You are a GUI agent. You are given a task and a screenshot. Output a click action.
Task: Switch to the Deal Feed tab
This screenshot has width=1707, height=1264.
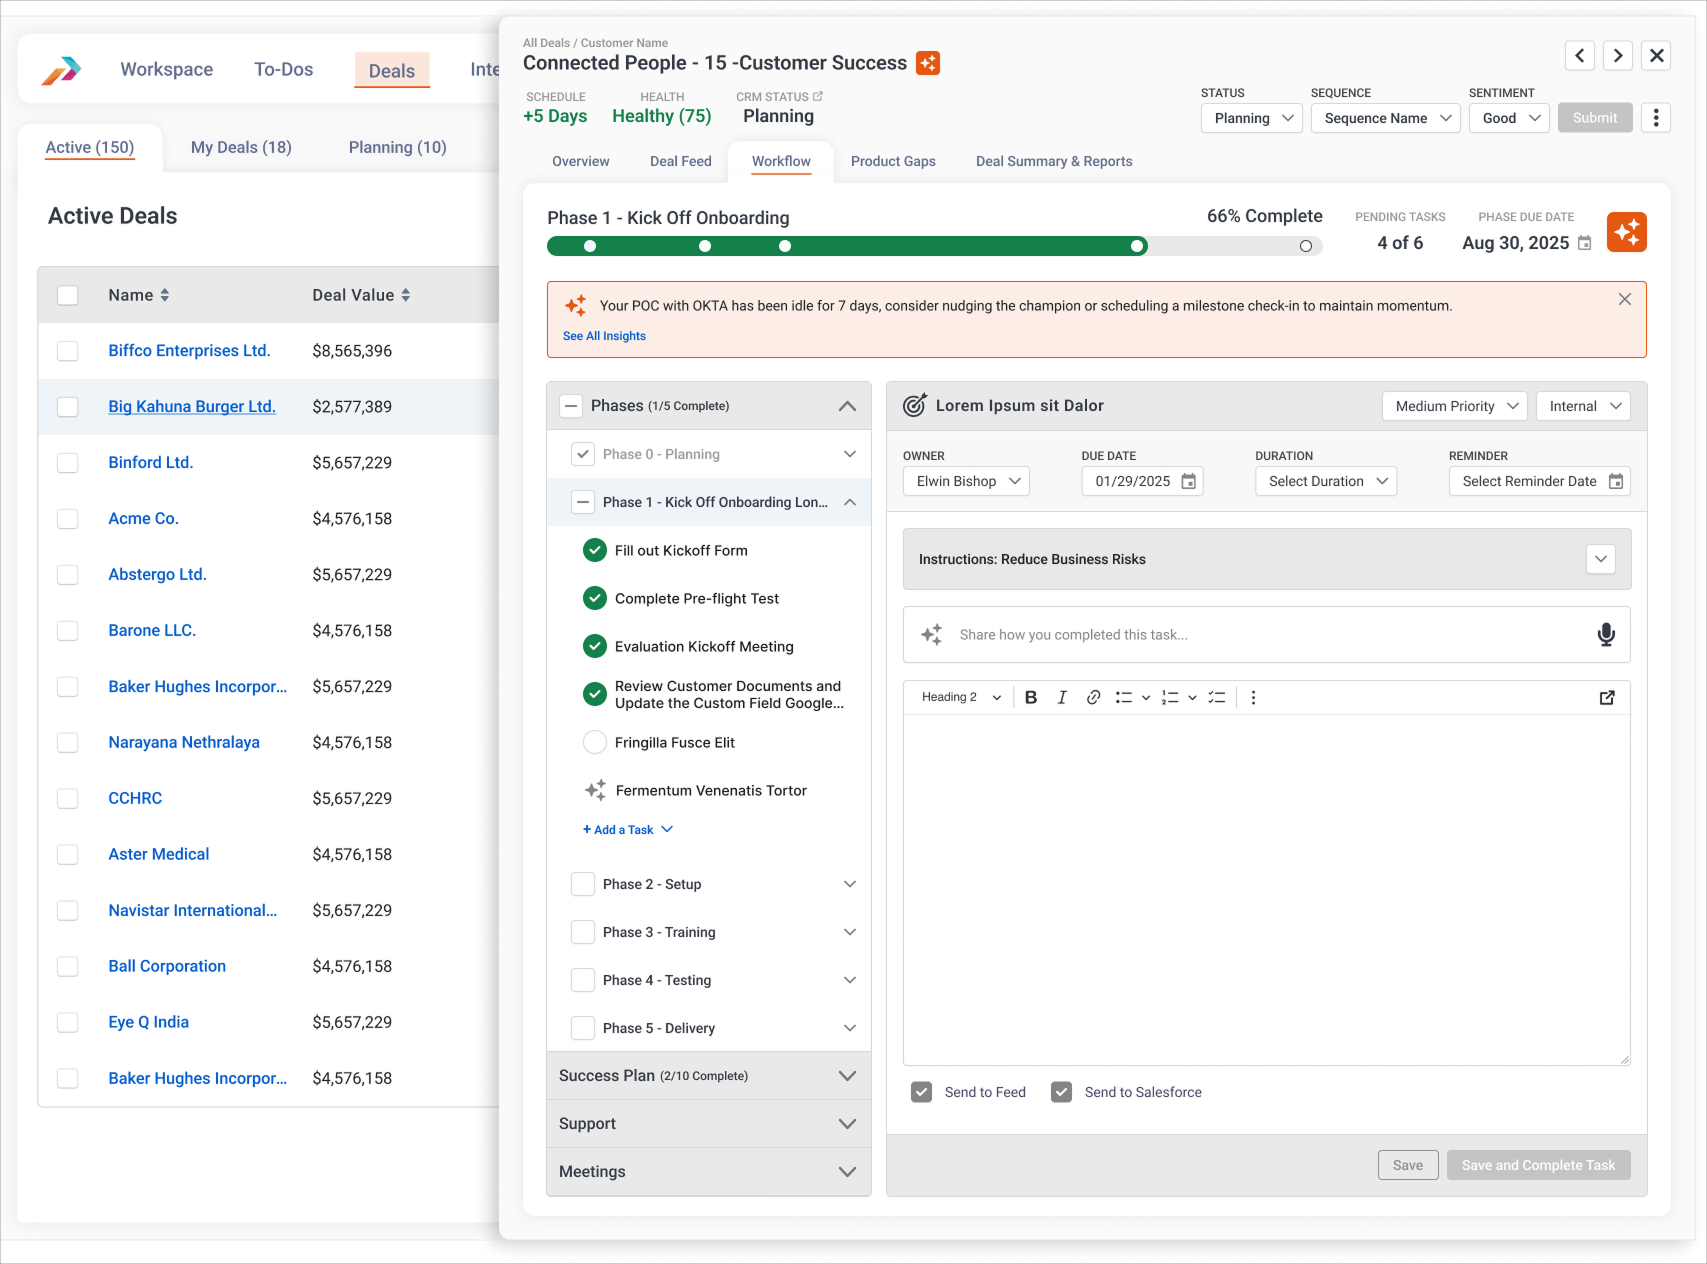point(681,161)
